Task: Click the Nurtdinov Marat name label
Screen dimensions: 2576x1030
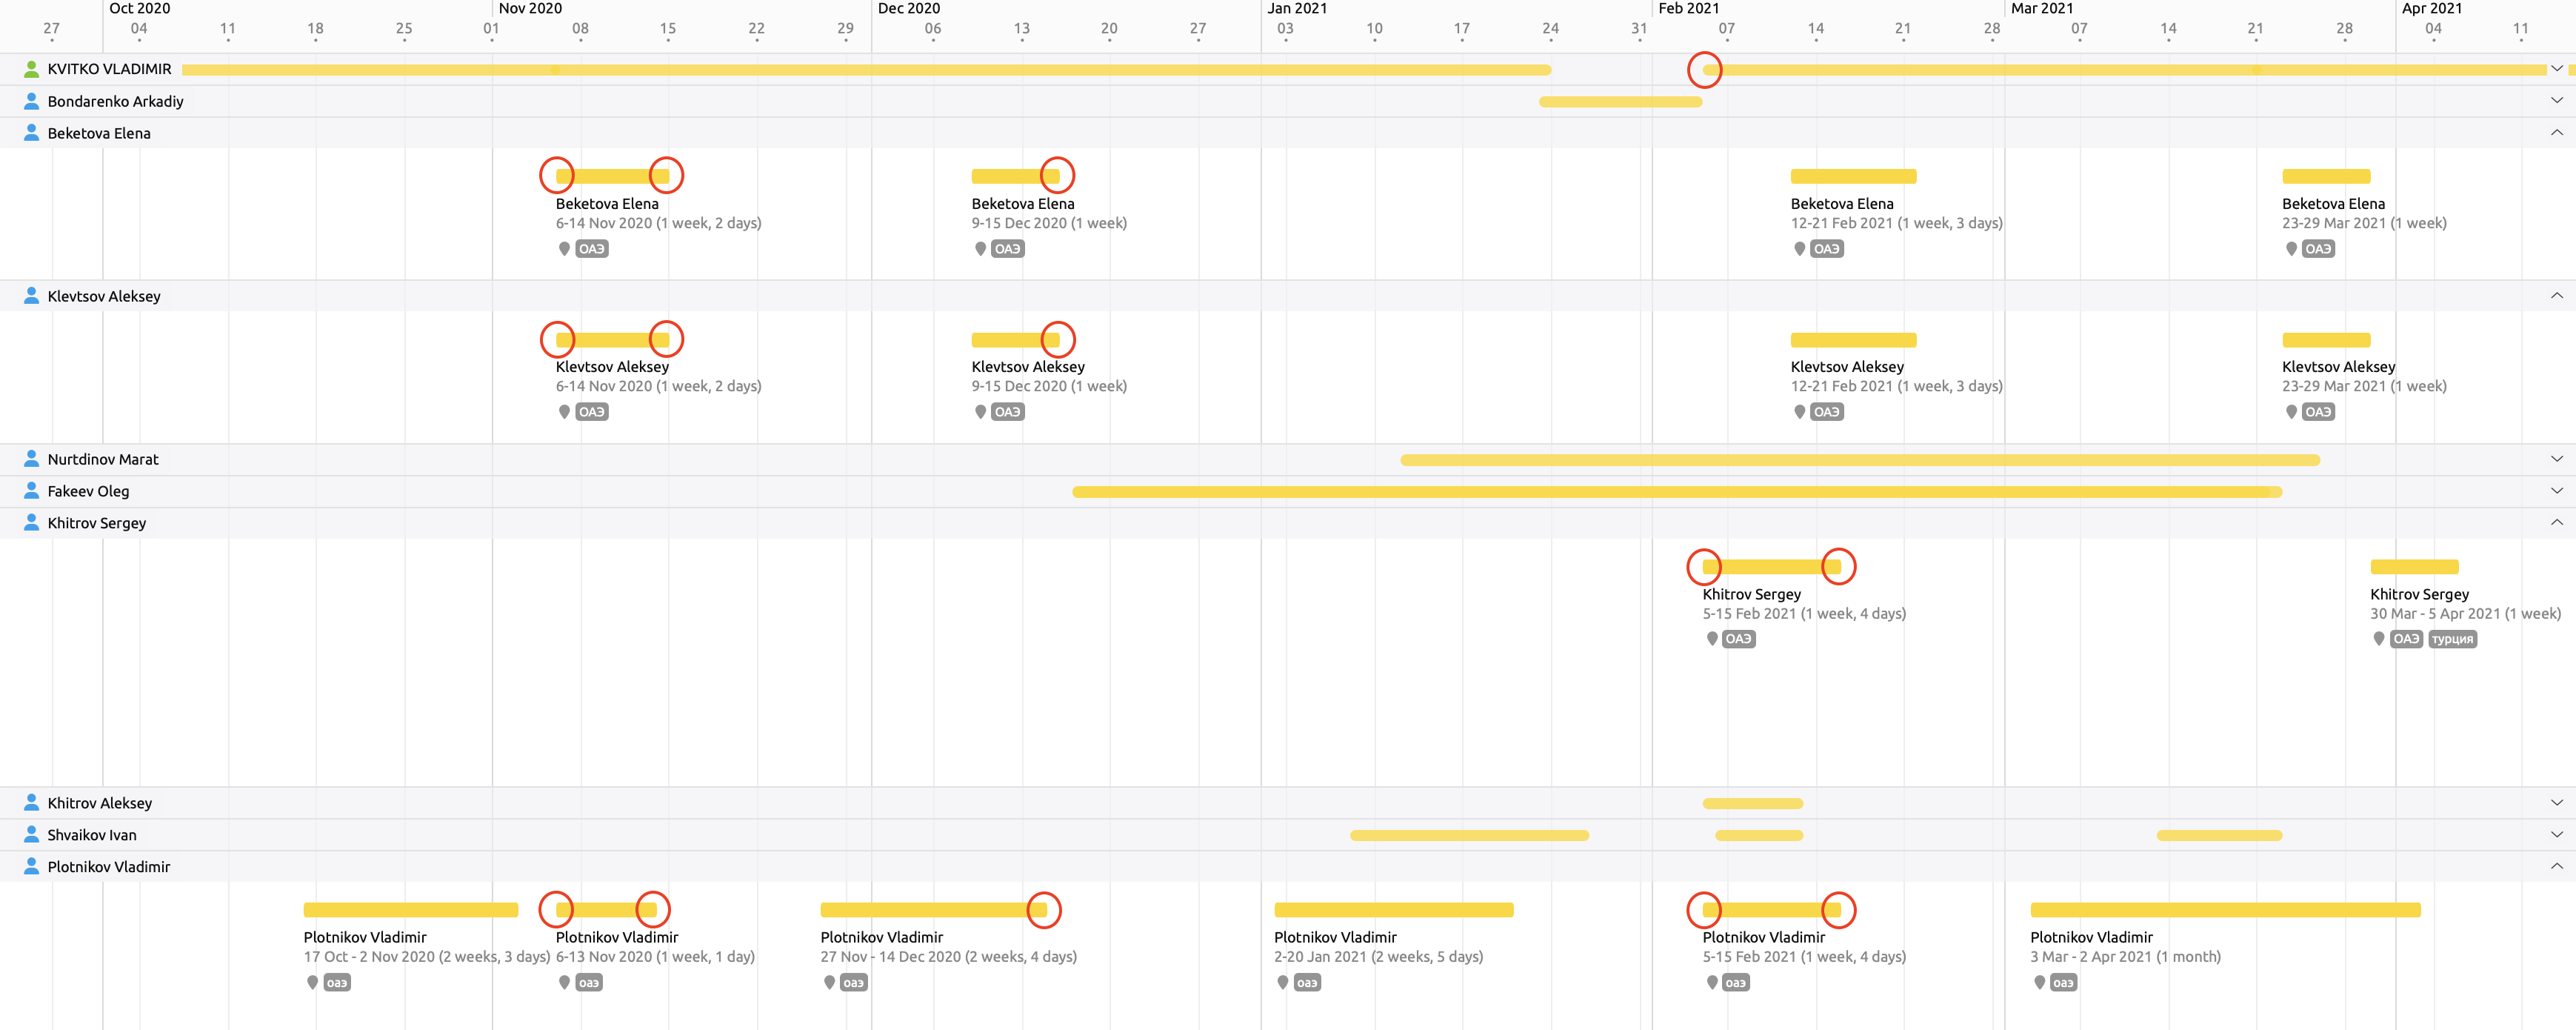Action: click(x=103, y=459)
